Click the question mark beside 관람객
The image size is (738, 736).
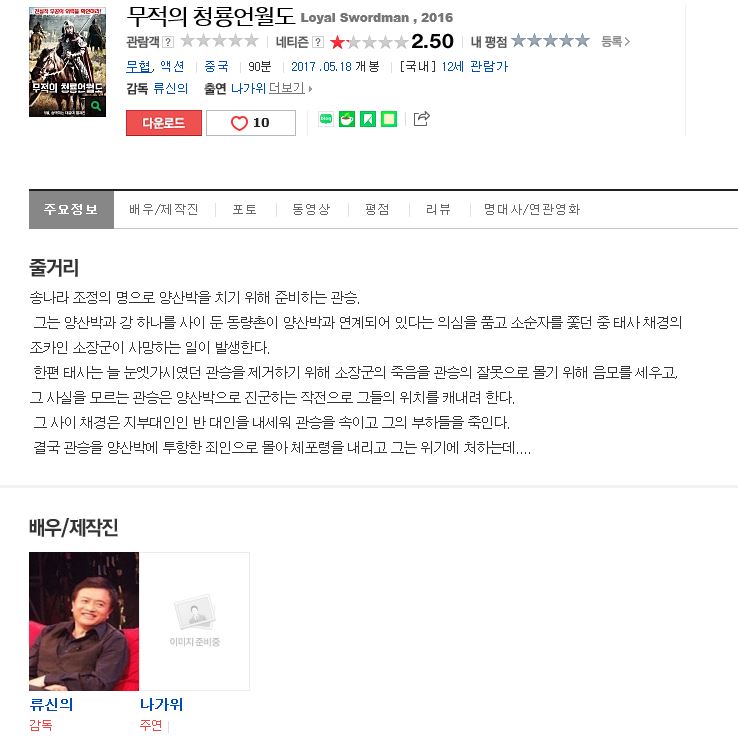168,42
